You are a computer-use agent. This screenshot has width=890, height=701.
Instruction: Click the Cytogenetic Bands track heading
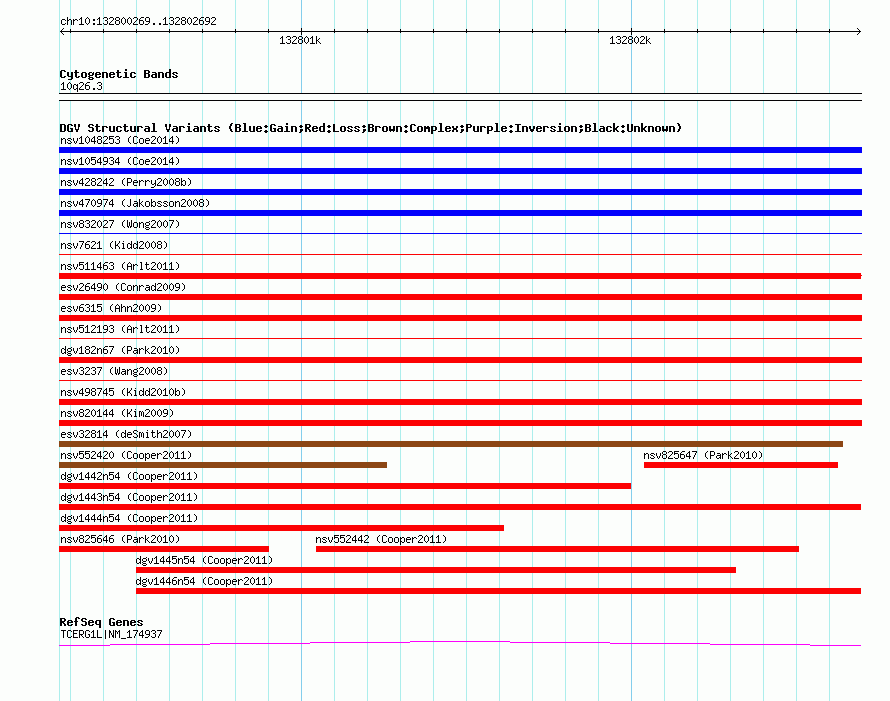coord(119,74)
